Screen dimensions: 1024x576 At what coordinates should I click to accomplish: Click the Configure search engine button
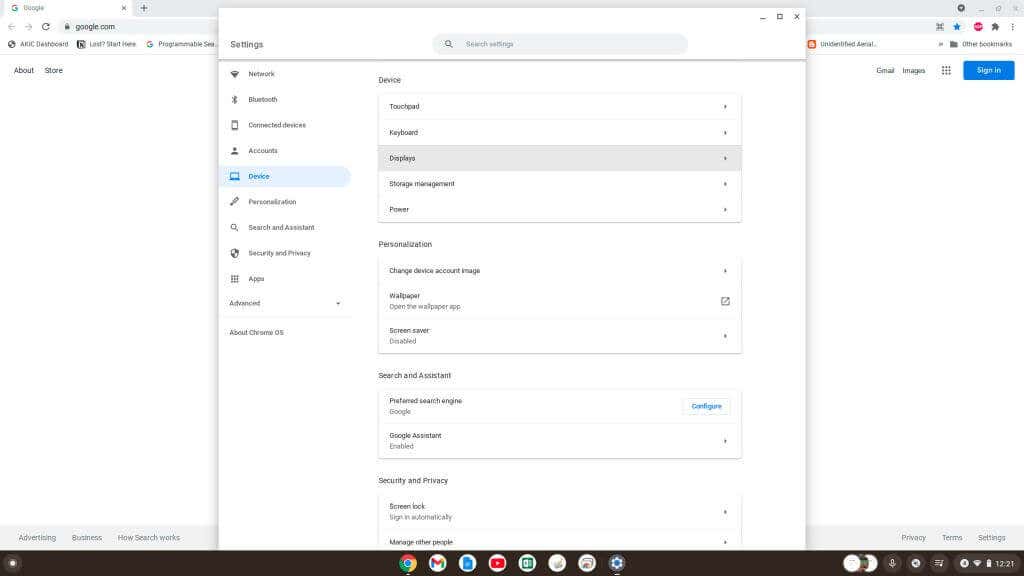(706, 406)
